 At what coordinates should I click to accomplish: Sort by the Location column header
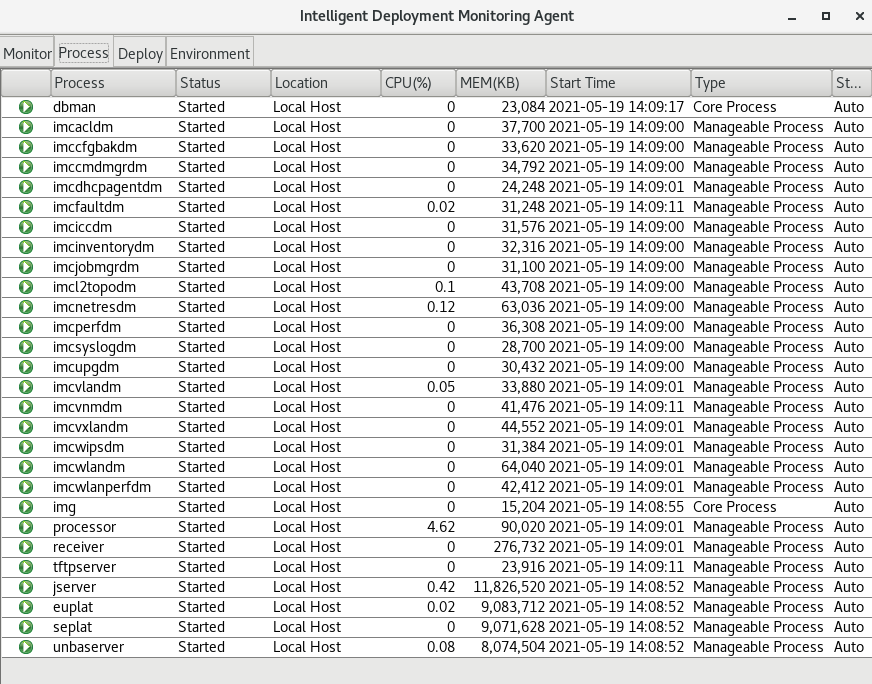click(326, 83)
